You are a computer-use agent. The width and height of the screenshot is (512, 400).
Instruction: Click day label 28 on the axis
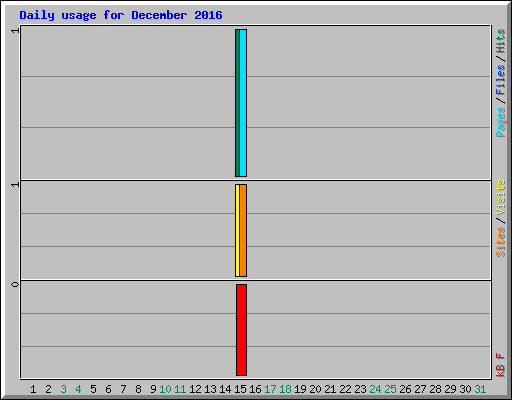click(x=435, y=389)
